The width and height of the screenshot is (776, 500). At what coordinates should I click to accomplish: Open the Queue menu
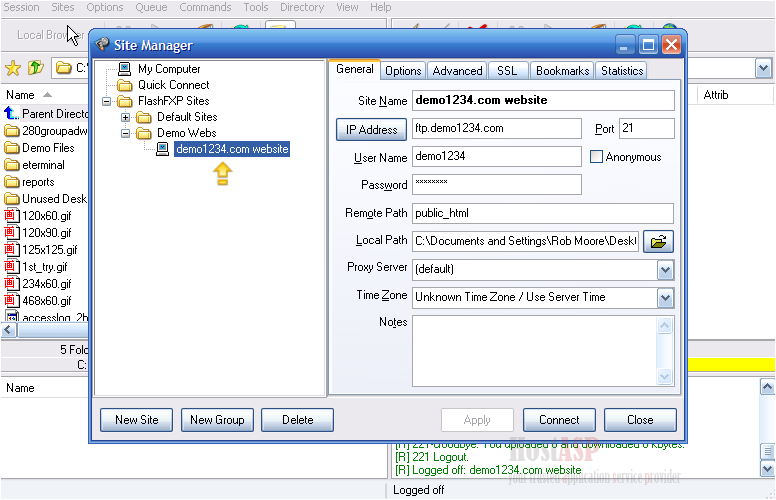click(151, 7)
